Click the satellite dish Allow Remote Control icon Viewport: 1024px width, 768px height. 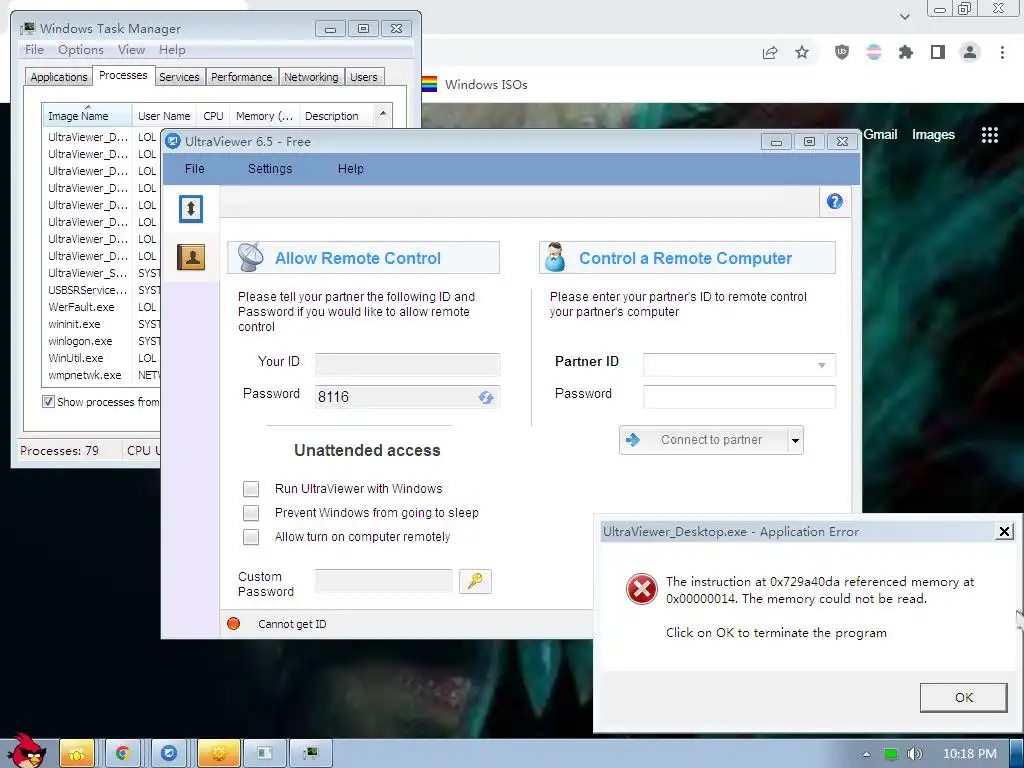point(251,257)
